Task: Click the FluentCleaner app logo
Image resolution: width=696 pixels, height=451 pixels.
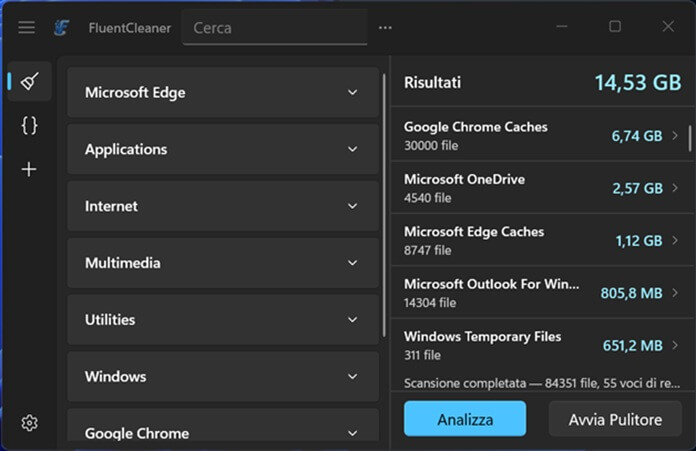Action: (x=61, y=28)
